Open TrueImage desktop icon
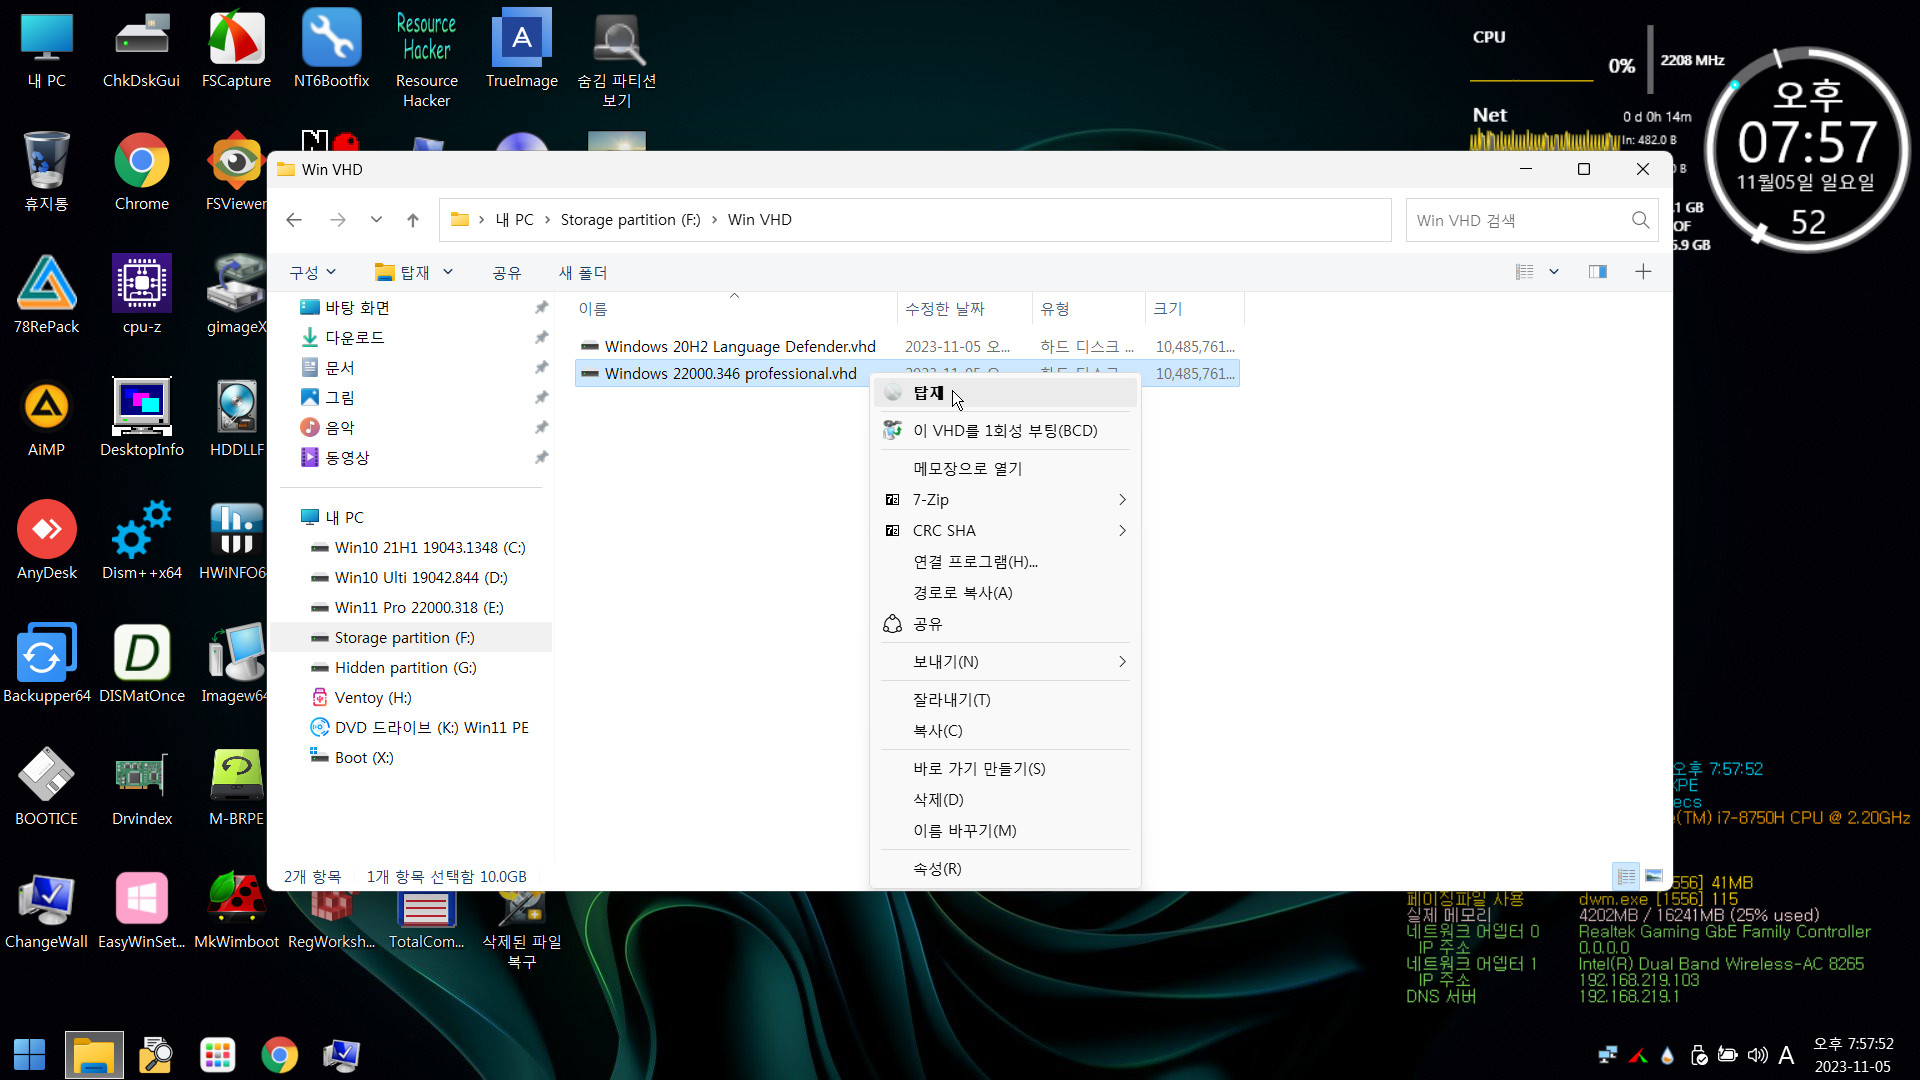 coord(522,50)
